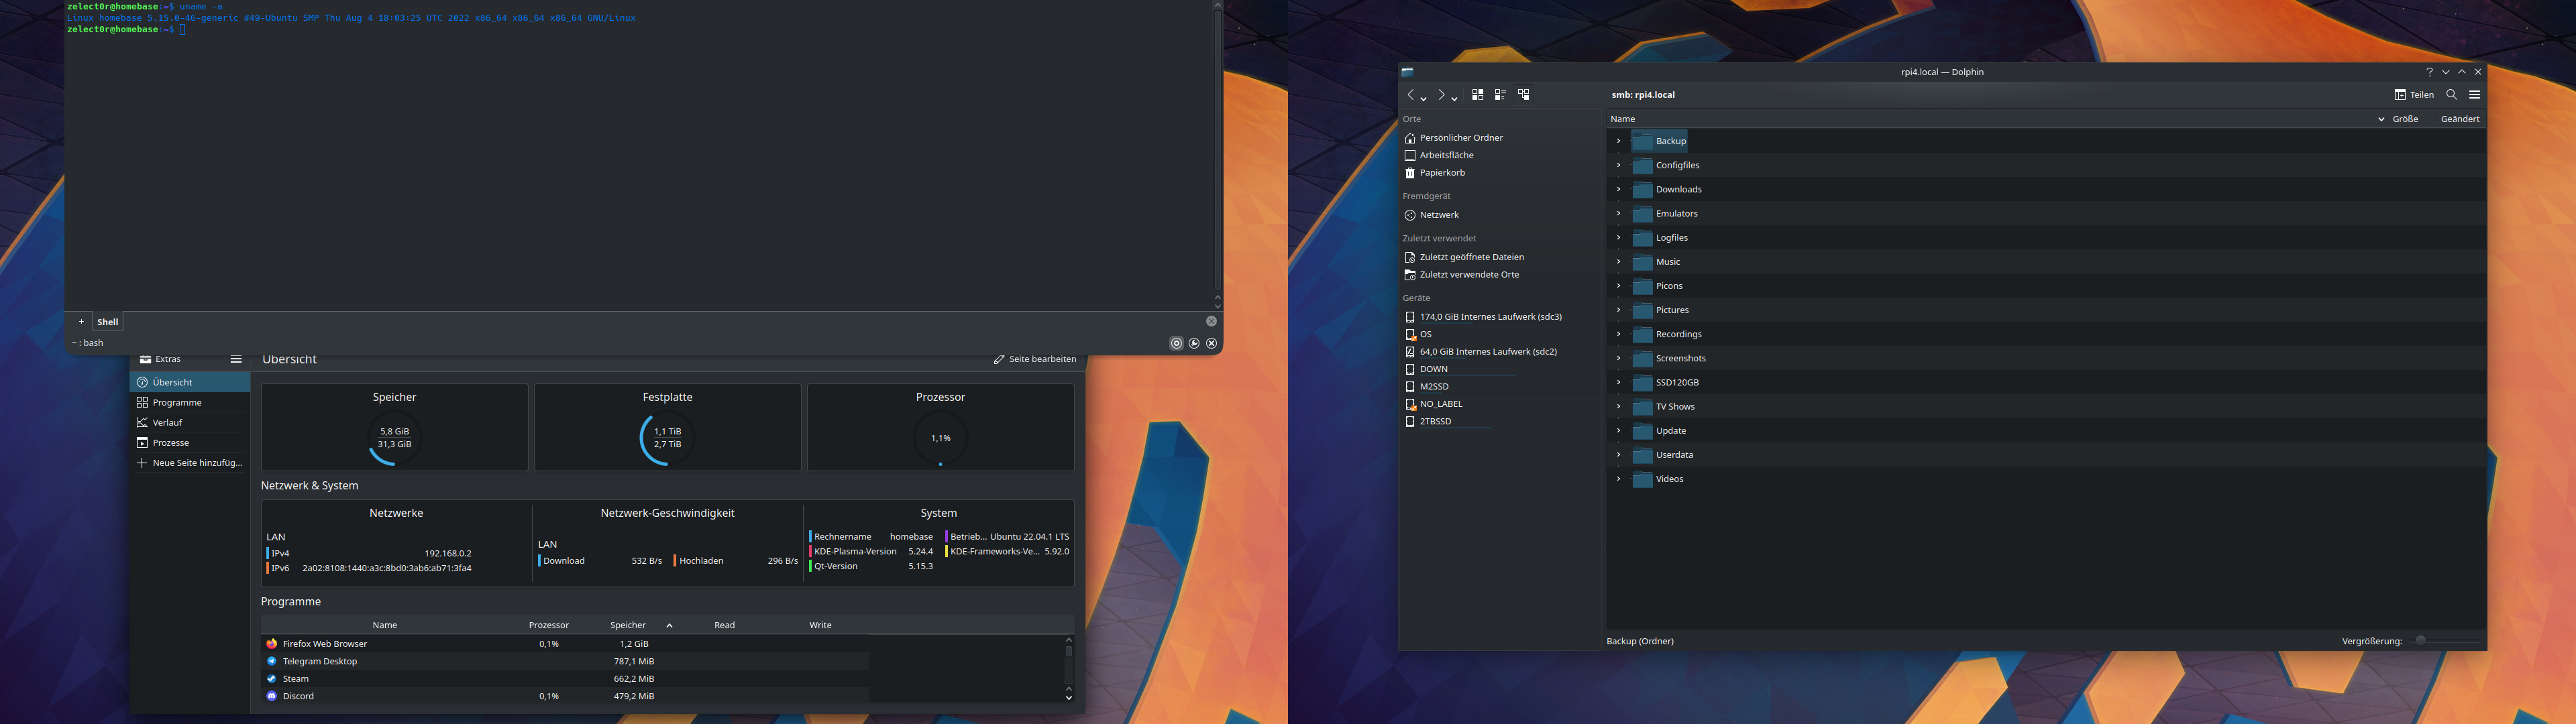The image size is (2576, 724).
Task: Expand the Recordings folder chevron
Action: [x=1618, y=334]
